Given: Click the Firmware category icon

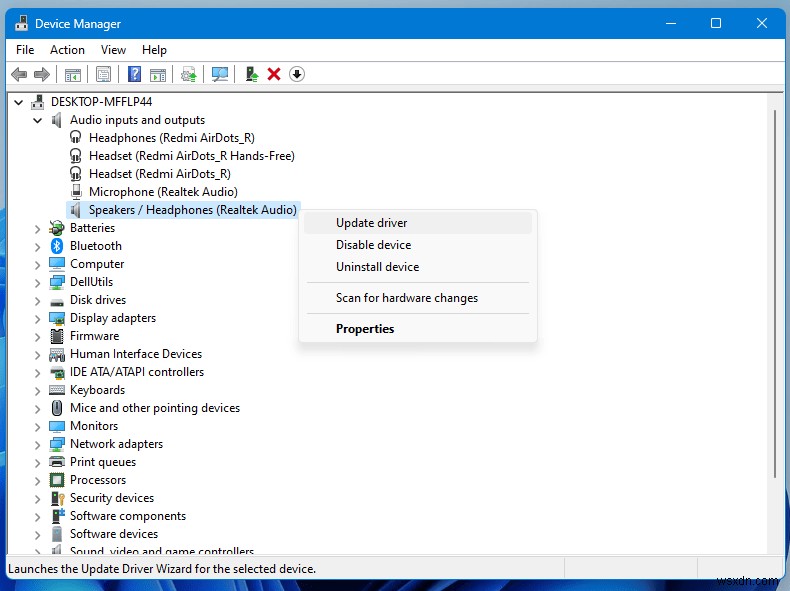Looking at the screenshot, I should 57,336.
